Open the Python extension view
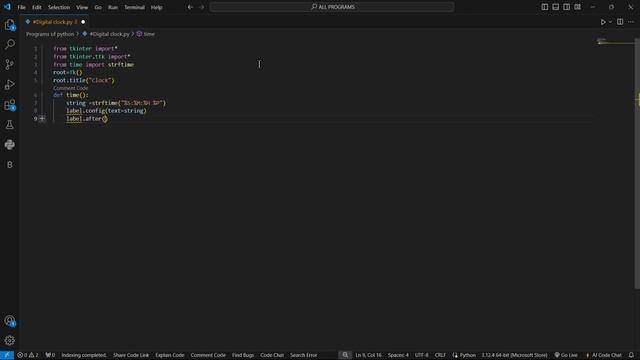Screen dimensions: 640x360 (x=10, y=144)
